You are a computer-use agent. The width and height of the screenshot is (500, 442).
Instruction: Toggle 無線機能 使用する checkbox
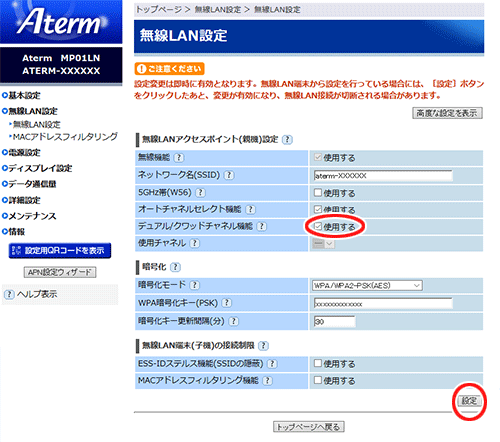pyautogui.click(x=318, y=157)
